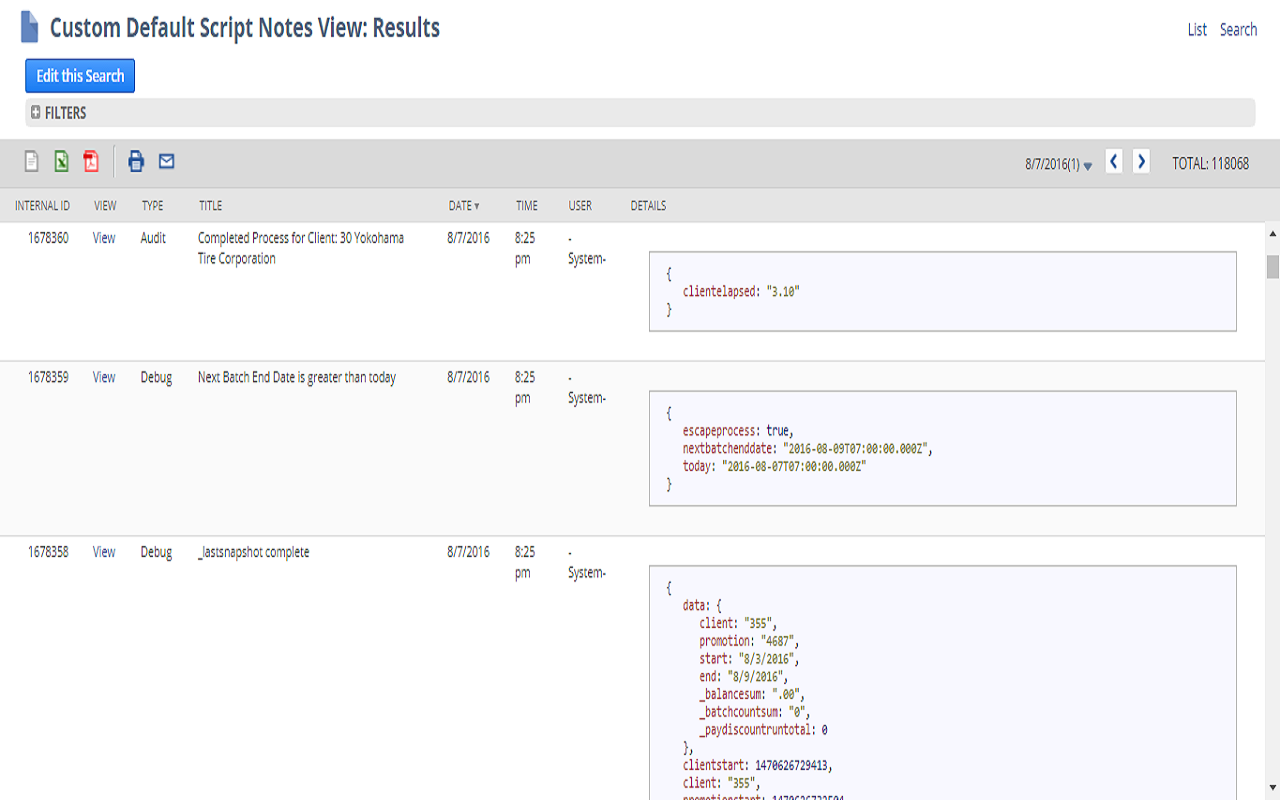Export results to Excel icon

61,161
